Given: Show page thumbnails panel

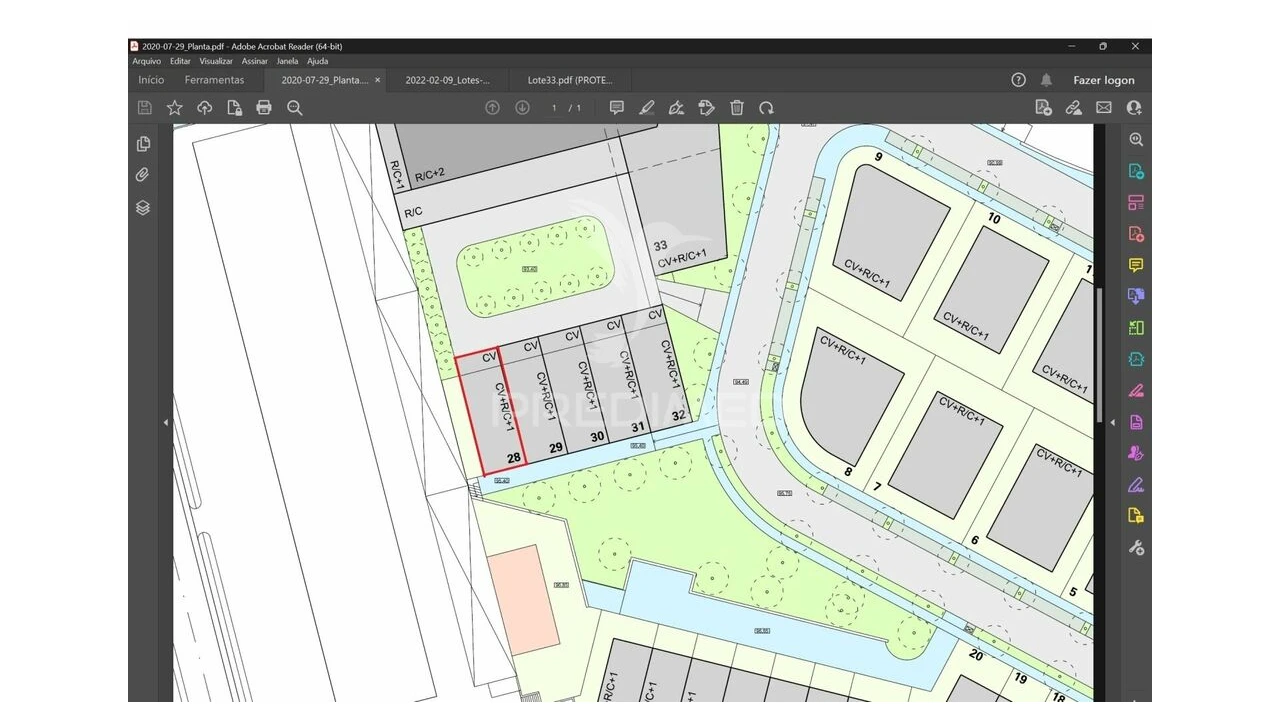Looking at the screenshot, I should coord(143,144).
